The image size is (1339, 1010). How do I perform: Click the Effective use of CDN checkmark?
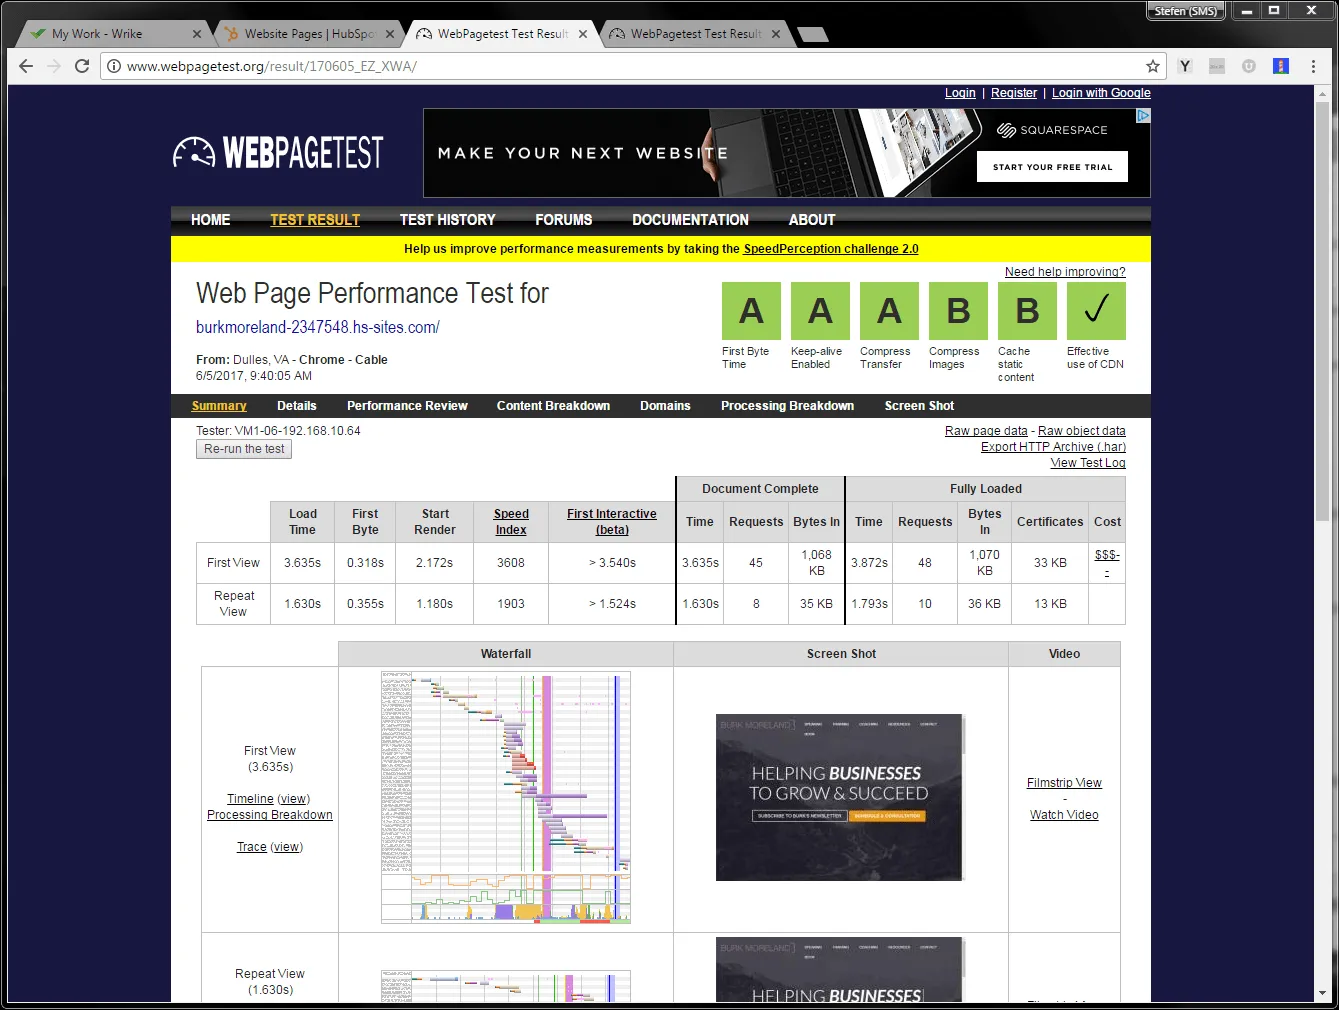pyautogui.click(x=1096, y=311)
